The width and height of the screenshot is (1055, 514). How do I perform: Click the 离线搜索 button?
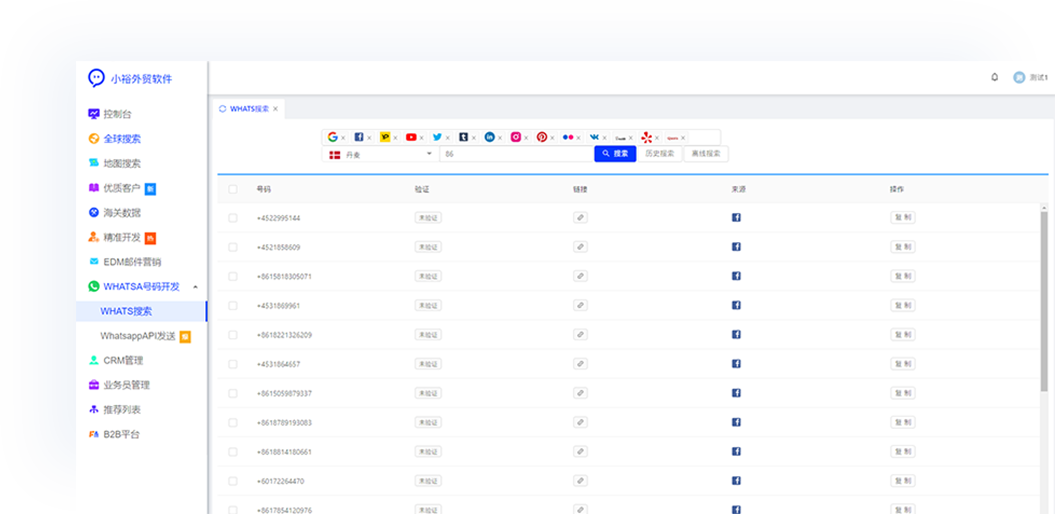(706, 154)
